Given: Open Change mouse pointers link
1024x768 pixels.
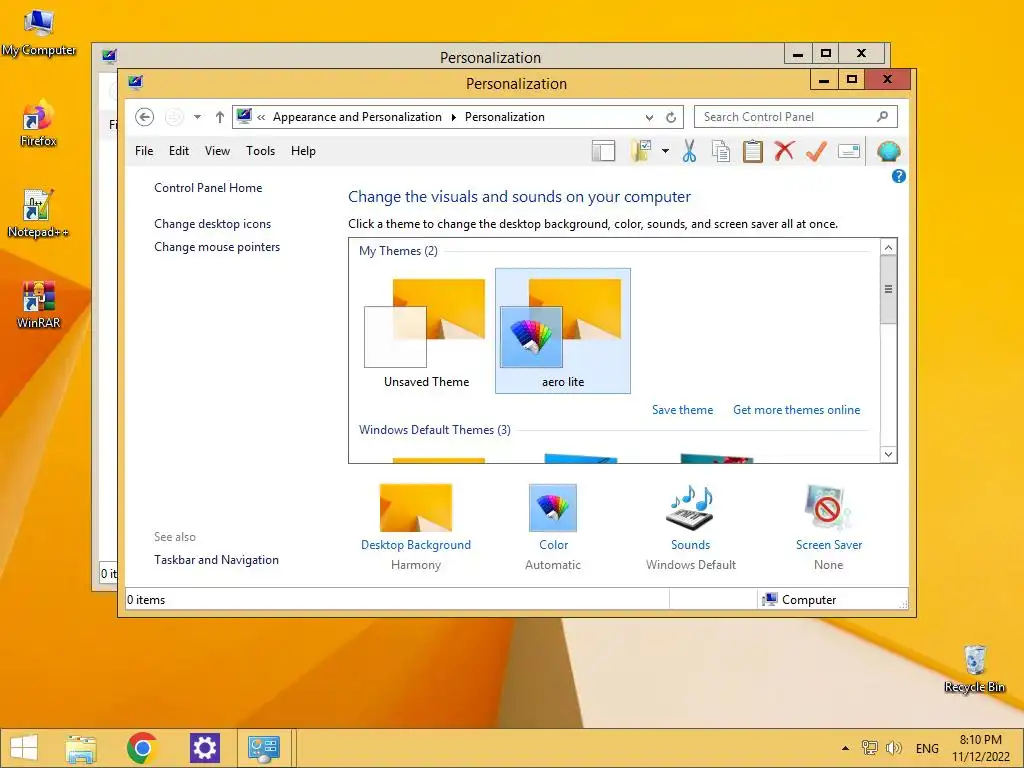Looking at the screenshot, I should tap(217, 247).
